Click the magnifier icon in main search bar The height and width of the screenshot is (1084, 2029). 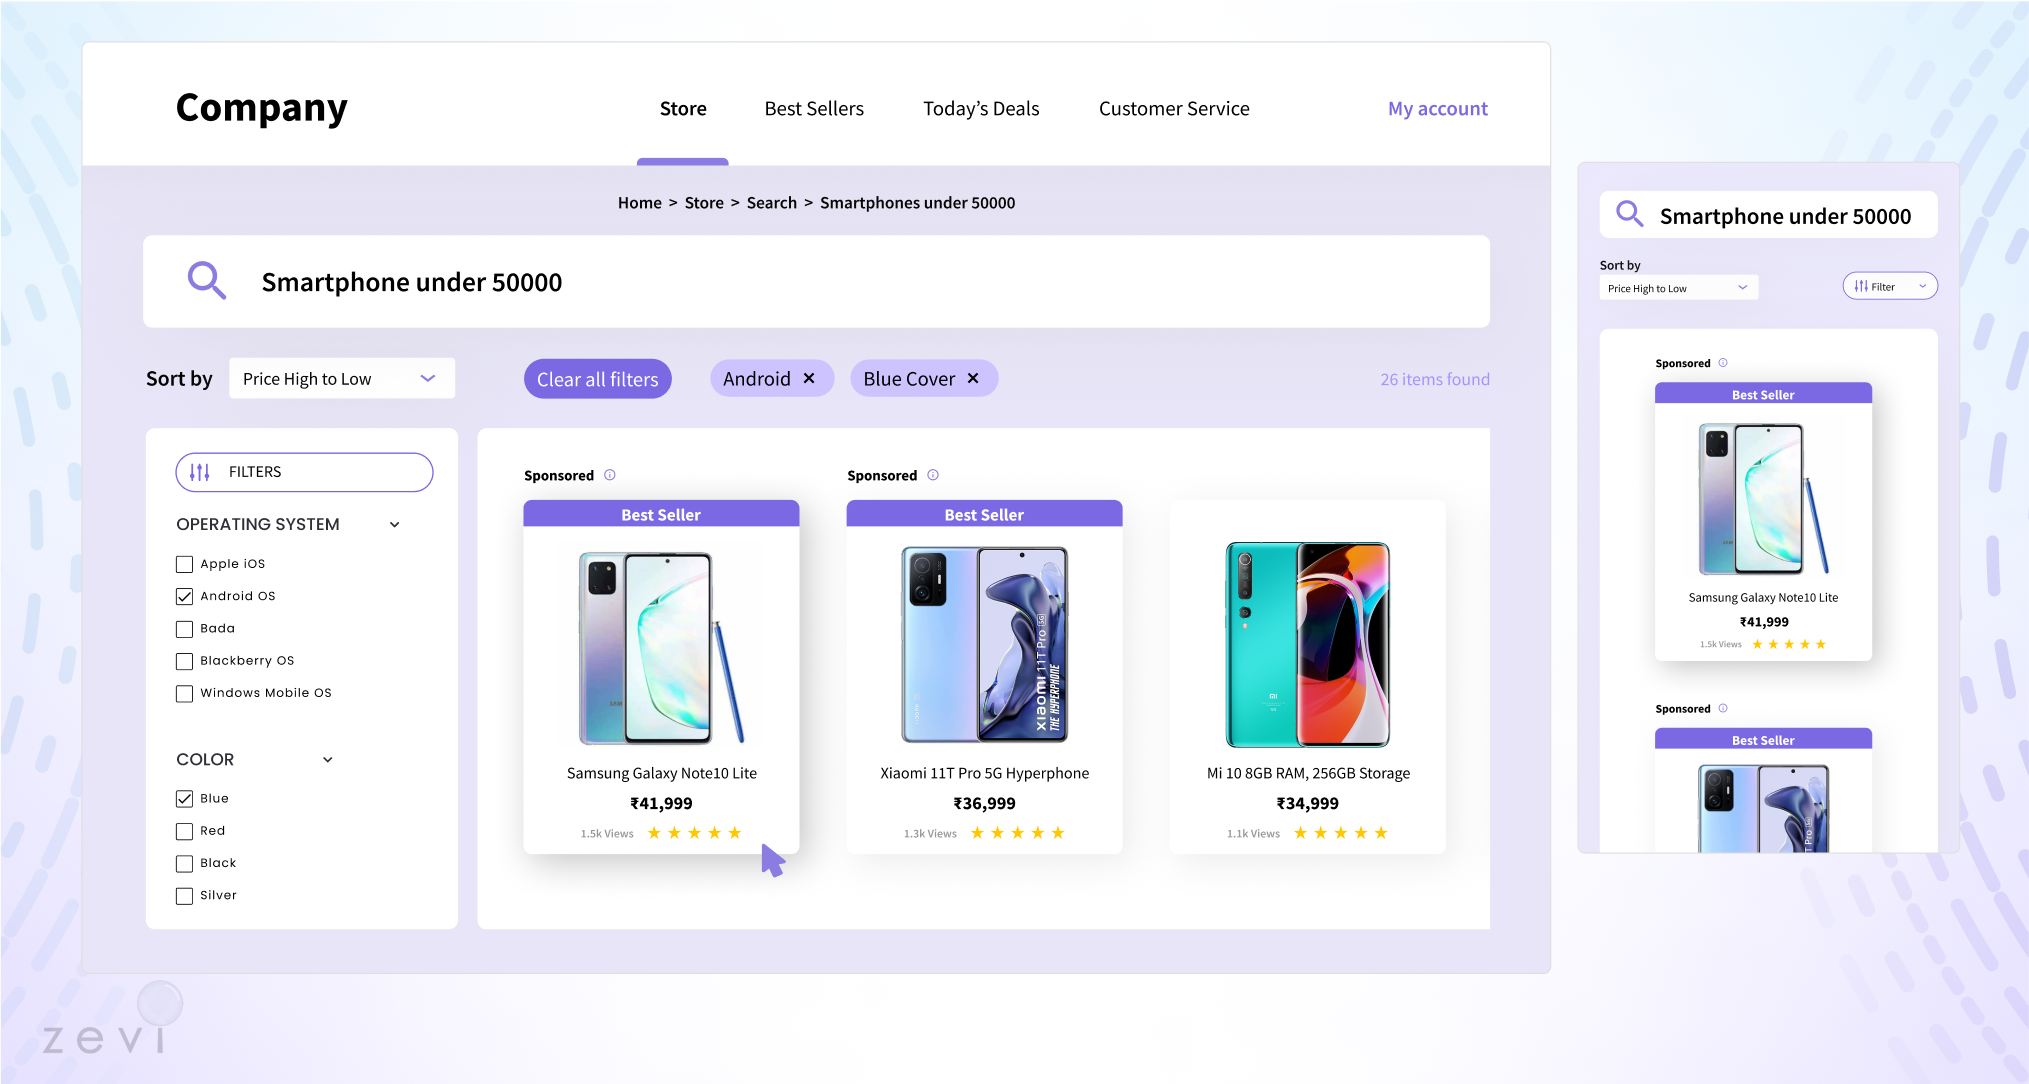click(x=207, y=281)
